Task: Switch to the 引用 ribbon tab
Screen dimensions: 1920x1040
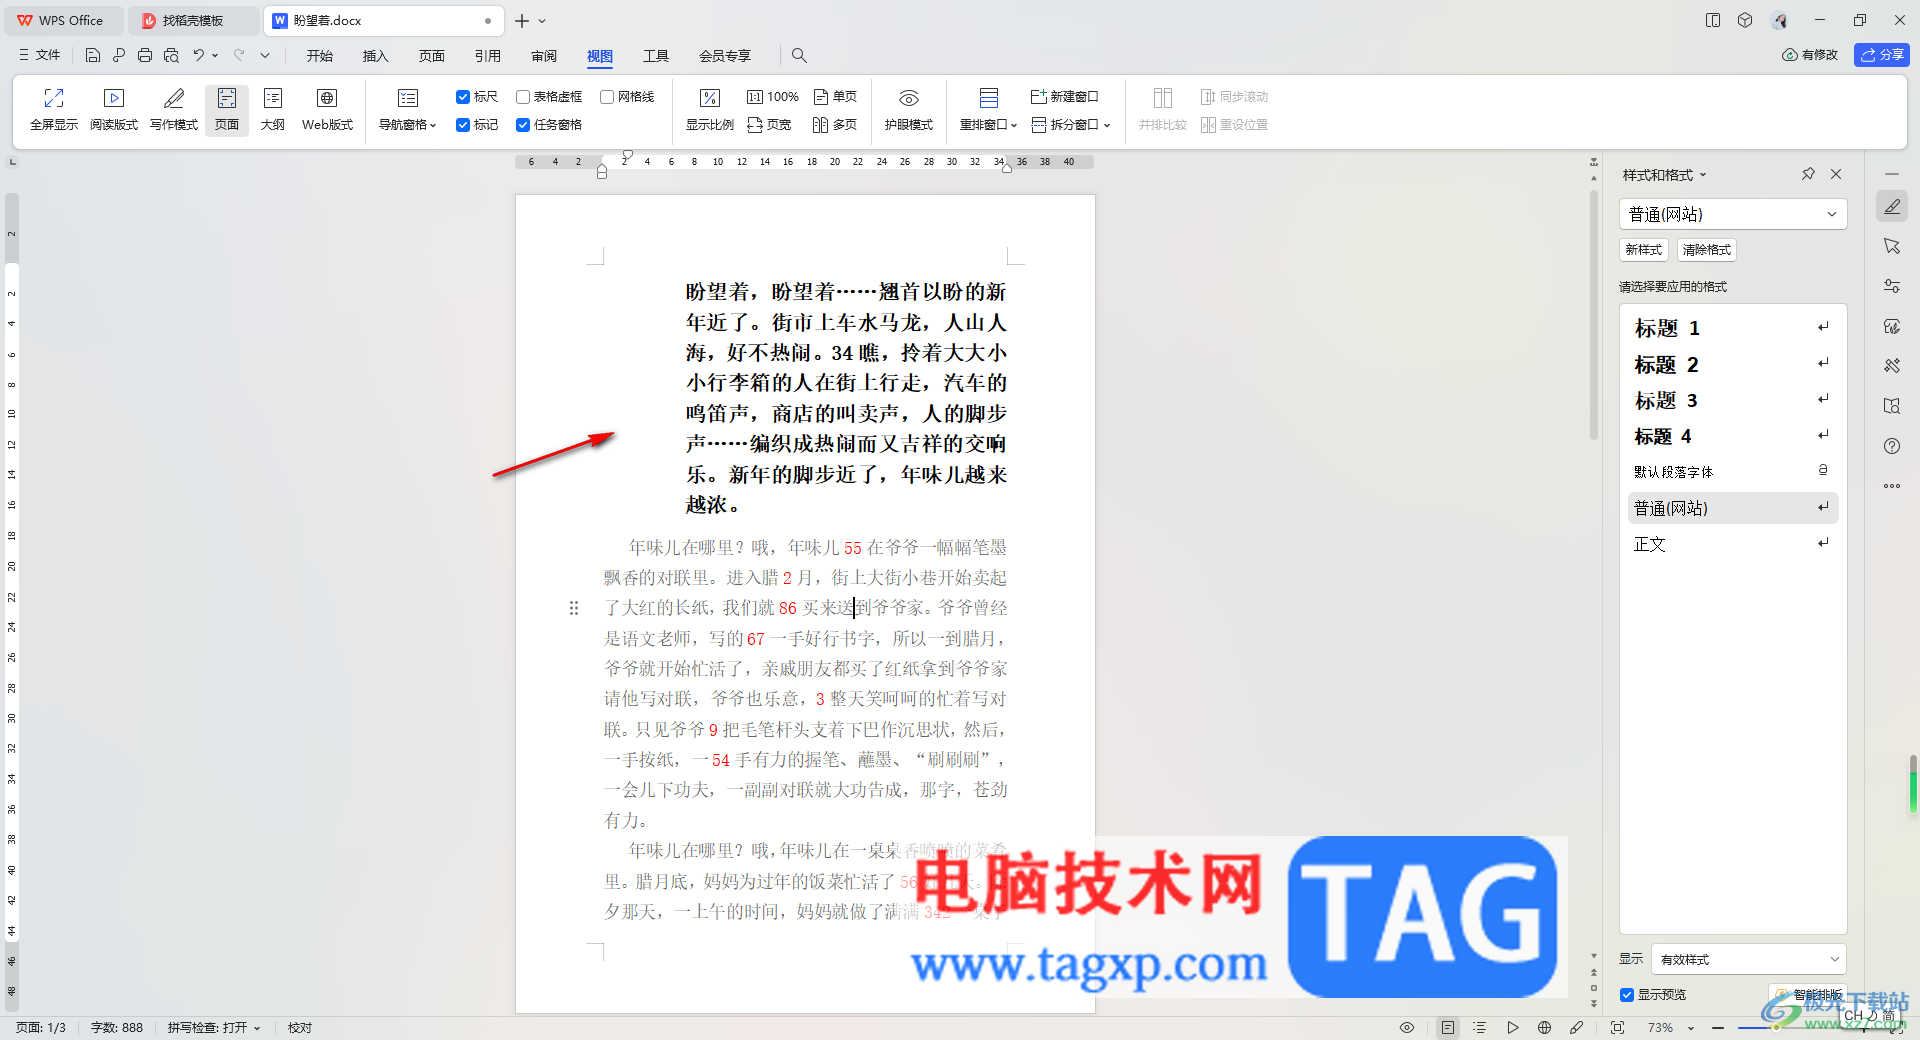Action: 488,56
